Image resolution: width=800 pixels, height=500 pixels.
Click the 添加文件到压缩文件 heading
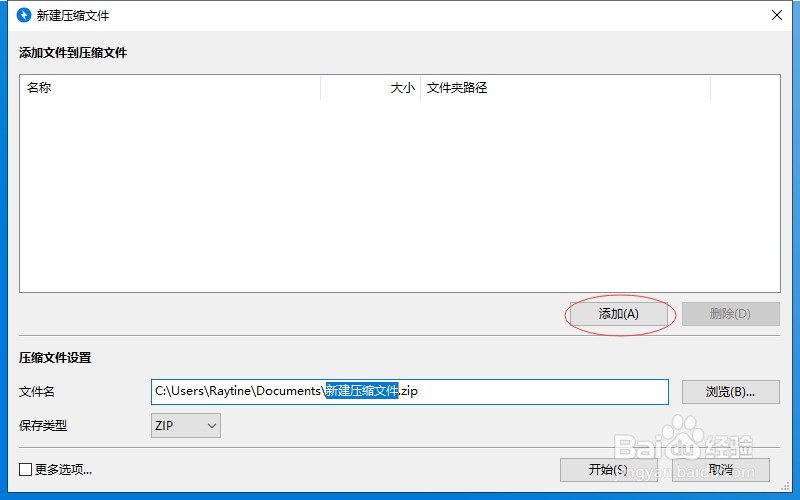pyautogui.click(x=73, y=53)
